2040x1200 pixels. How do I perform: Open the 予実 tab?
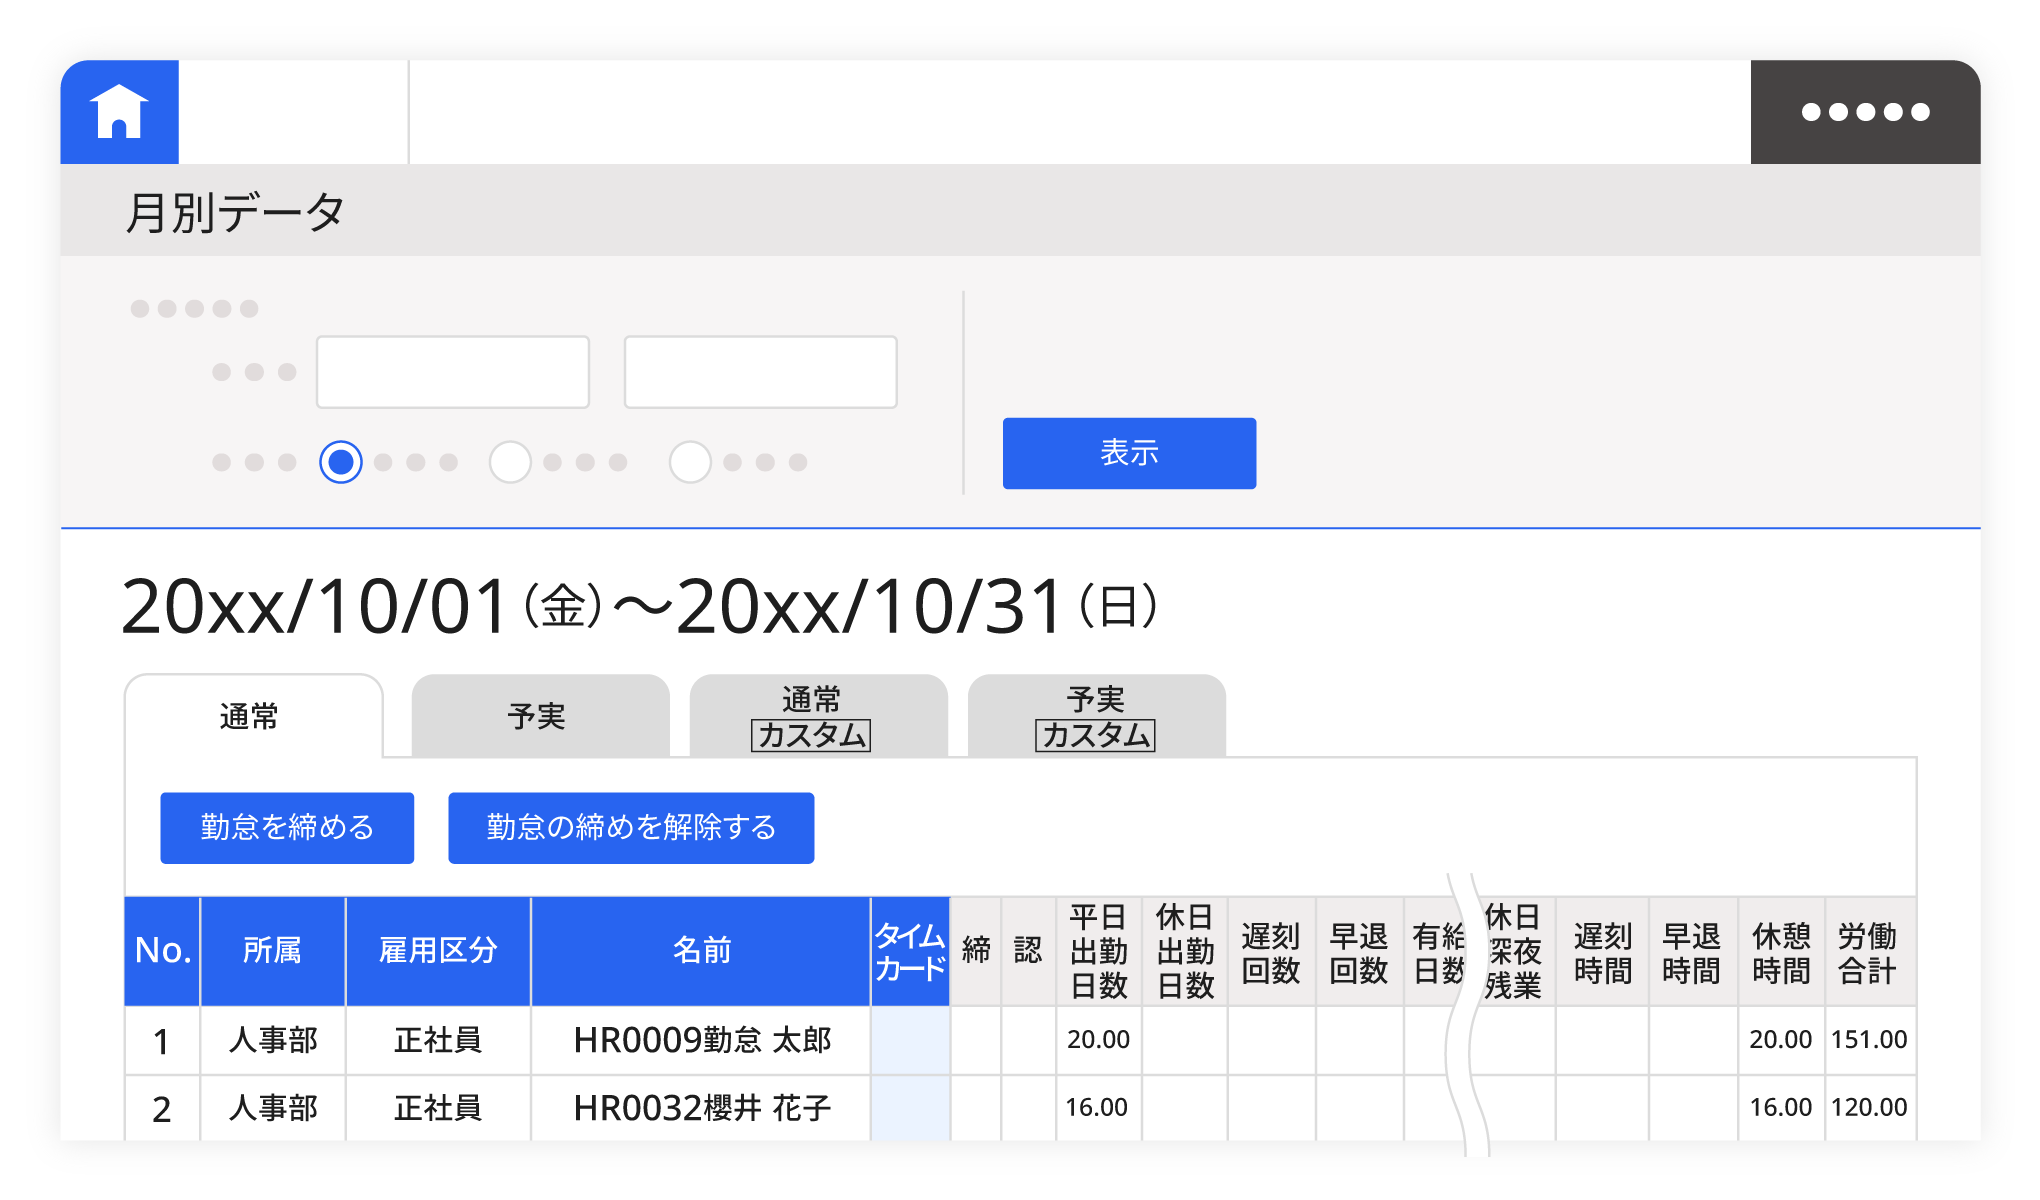click(539, 717)
